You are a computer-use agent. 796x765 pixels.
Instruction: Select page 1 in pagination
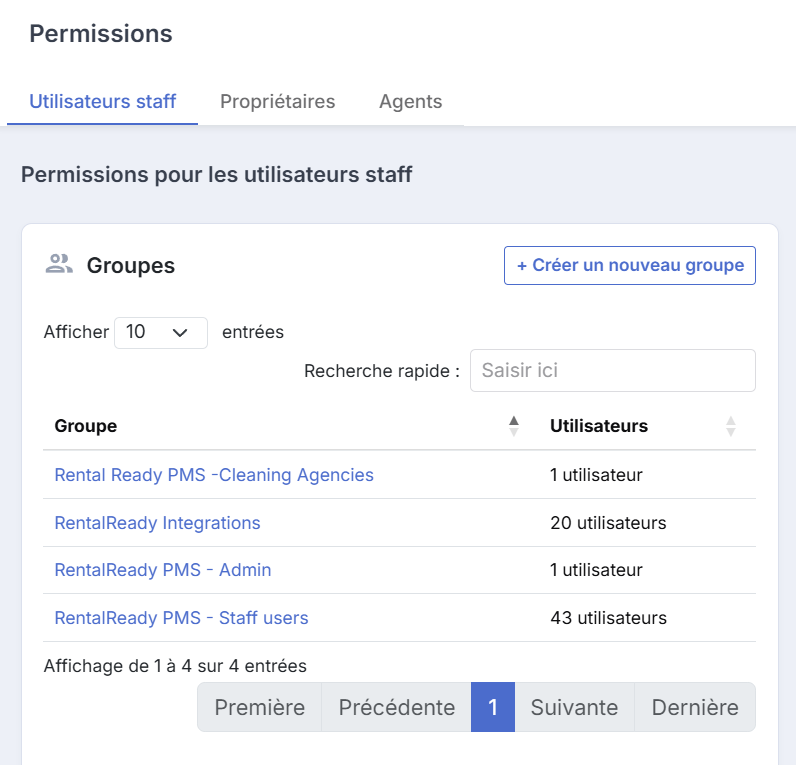[x=493, y=707]
